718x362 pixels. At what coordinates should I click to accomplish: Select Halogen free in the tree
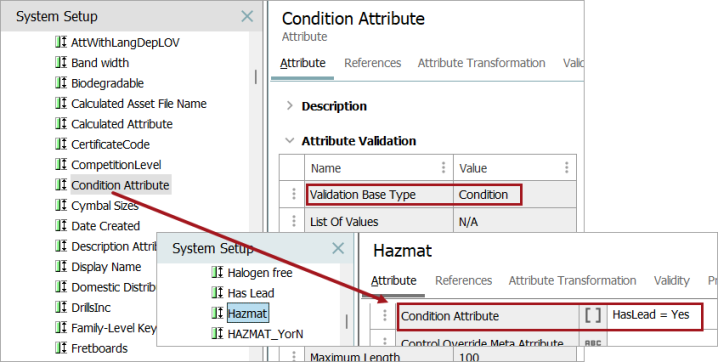[x=260, y=273]
